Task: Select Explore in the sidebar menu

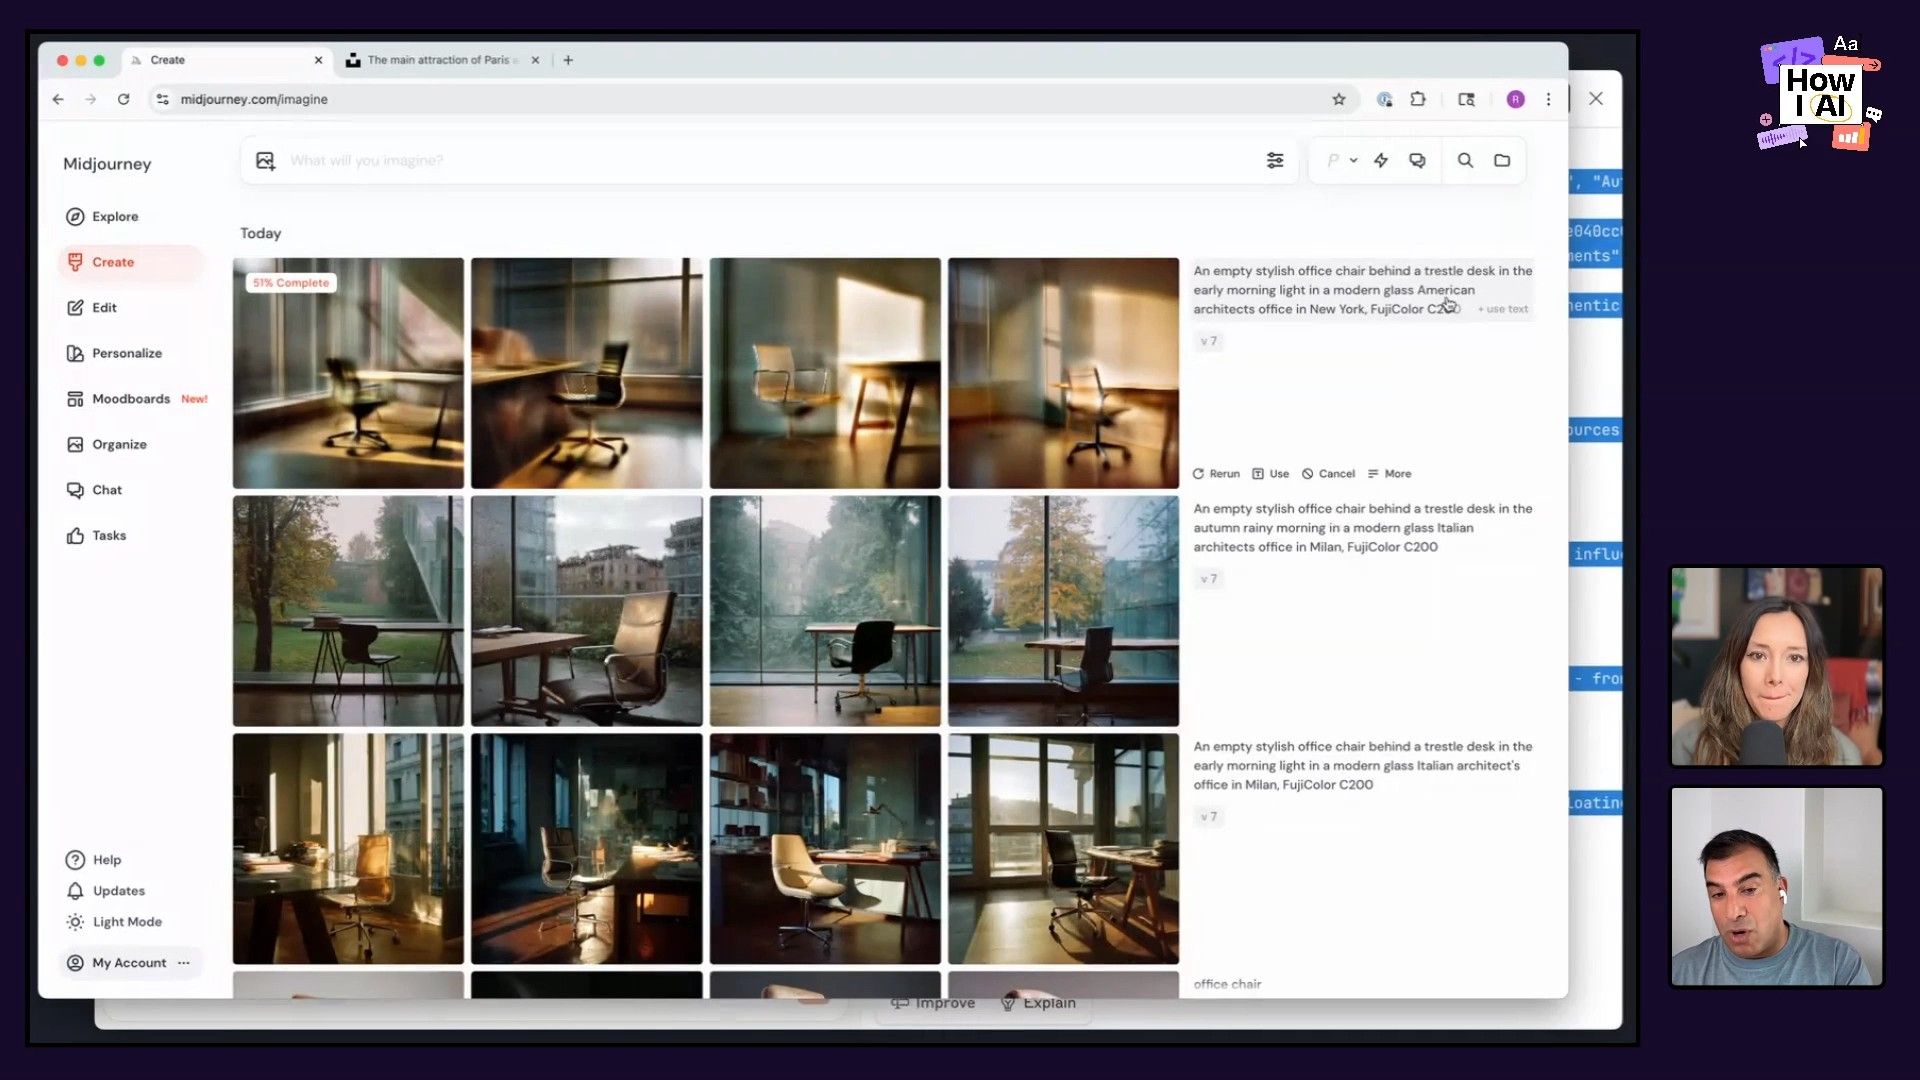Action: [x=115, y=217]
